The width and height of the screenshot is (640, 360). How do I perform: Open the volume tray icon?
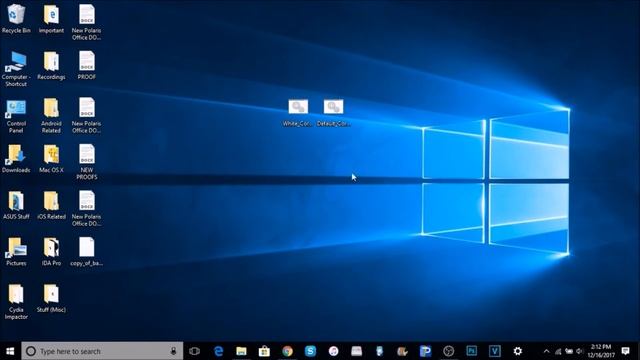[x=579, y=351]
